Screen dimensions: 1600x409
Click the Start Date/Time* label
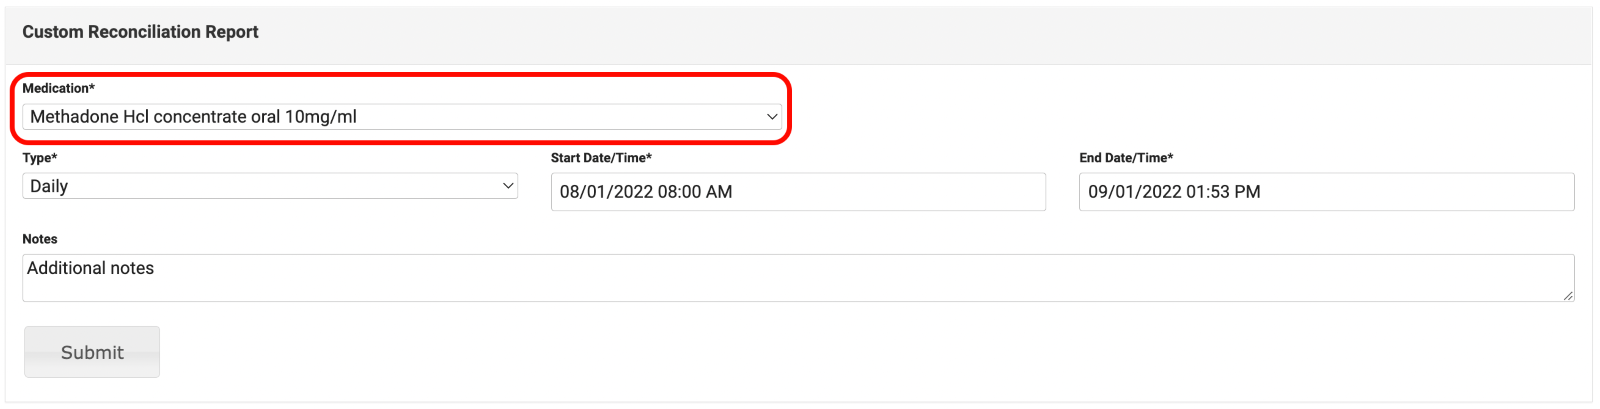[601, 158]
